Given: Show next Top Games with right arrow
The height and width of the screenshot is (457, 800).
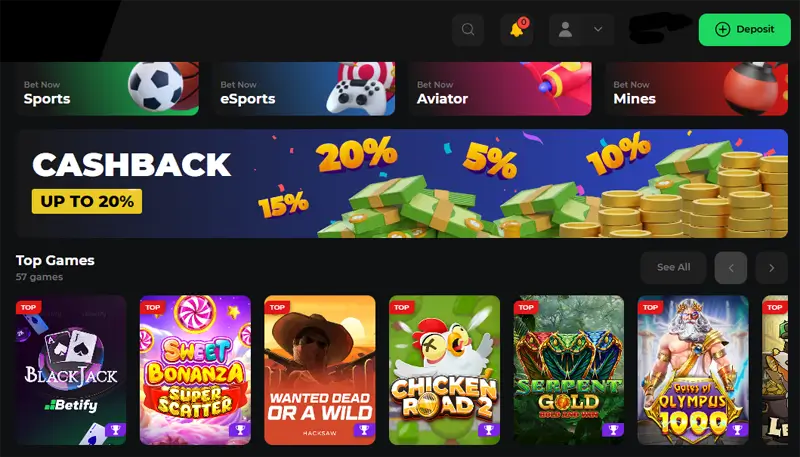Looking at the screenshot, I should click(771, 268).
